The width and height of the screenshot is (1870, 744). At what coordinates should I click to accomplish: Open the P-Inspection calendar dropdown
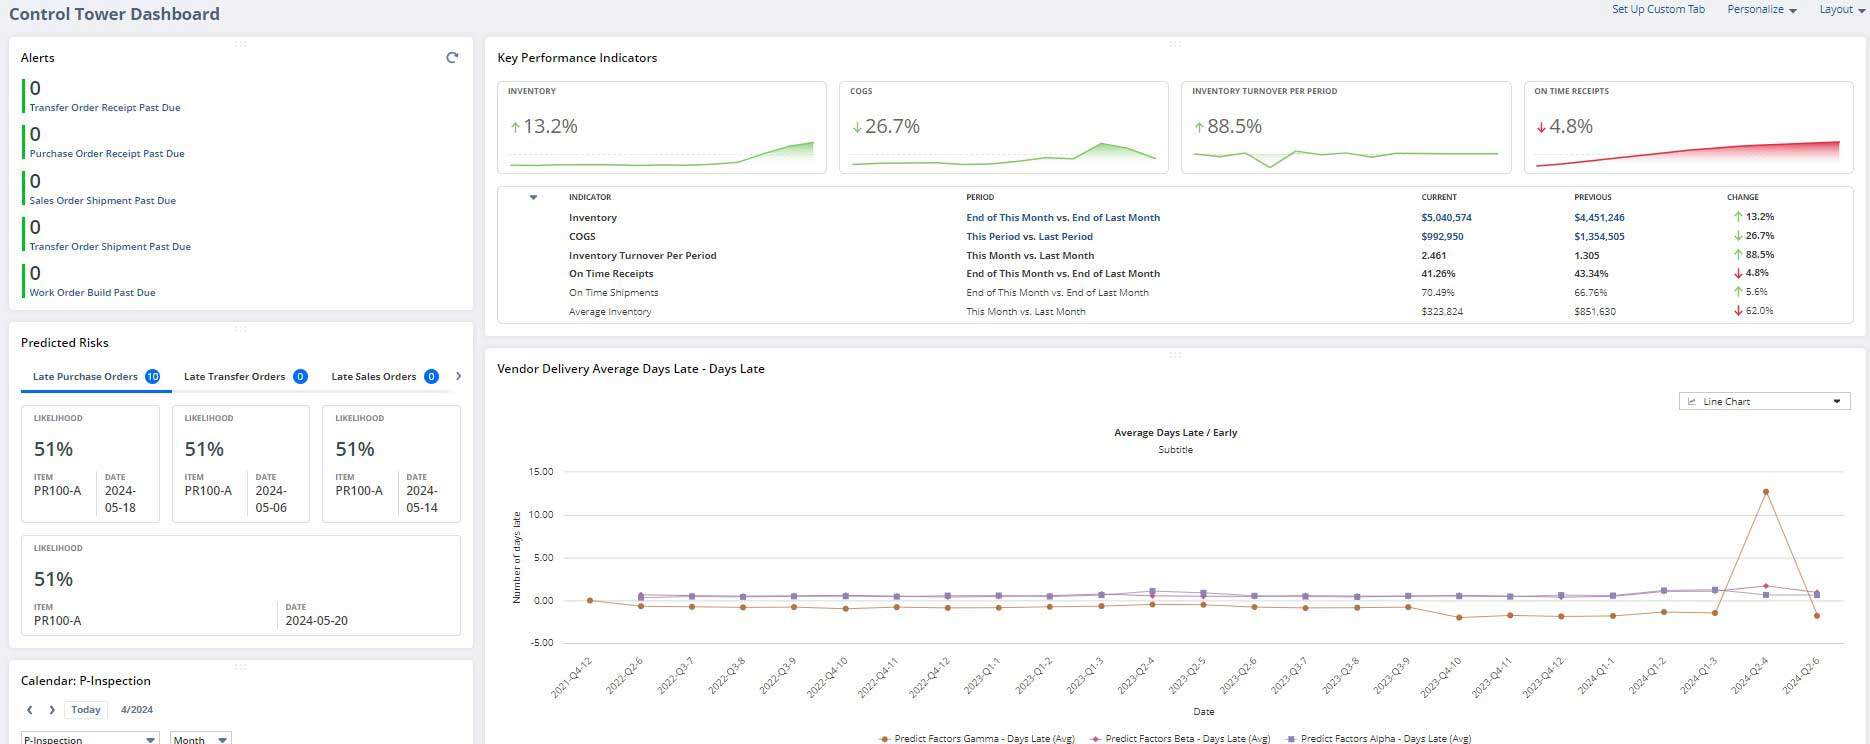pos(90,739)
